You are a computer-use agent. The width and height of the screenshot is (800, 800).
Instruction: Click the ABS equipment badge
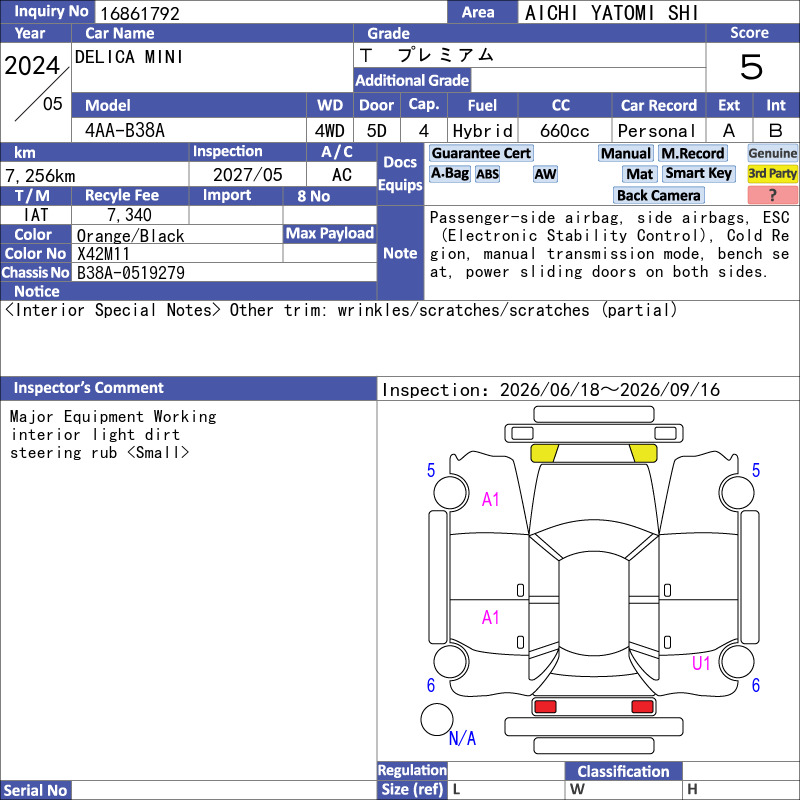coord(487,174)
